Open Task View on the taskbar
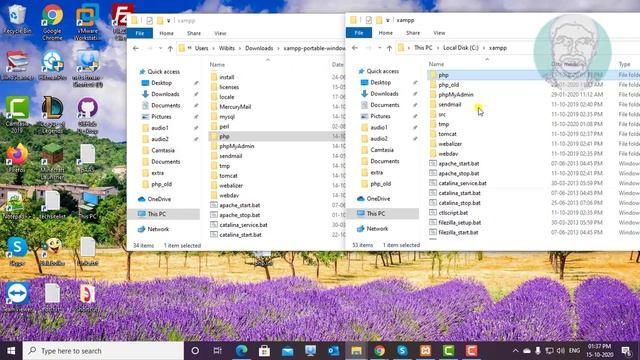 [218, 351]
